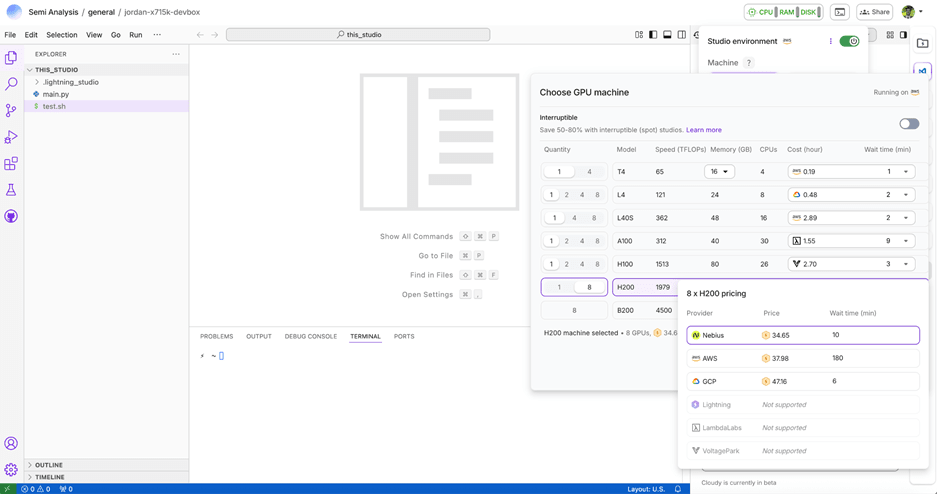Choose the Nebius provider row
937x494 pixels.
click(803, 335)
